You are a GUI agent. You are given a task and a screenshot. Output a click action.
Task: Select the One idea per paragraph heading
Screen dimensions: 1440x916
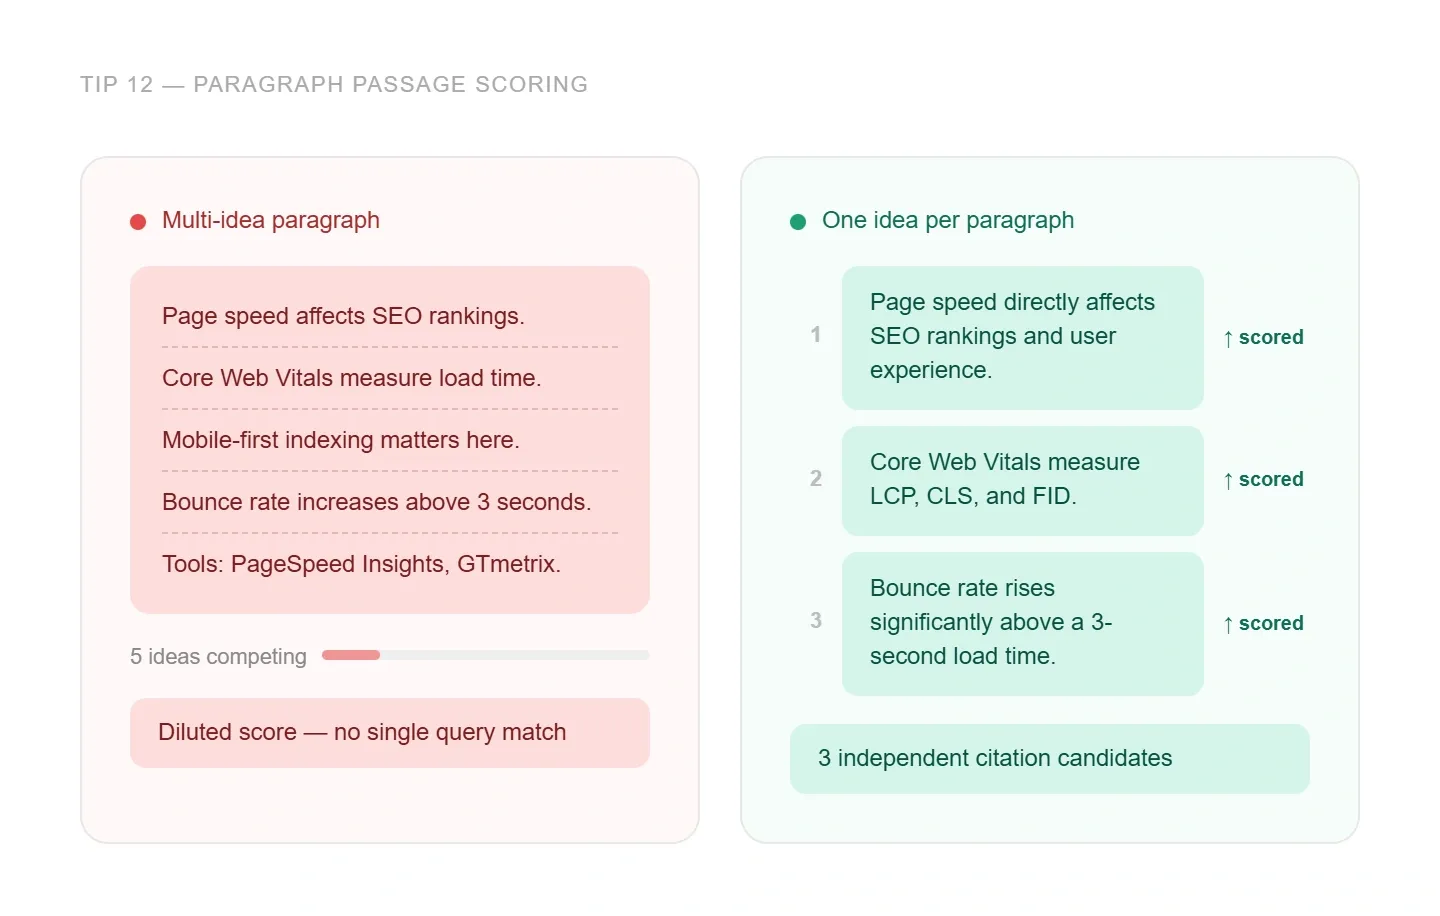(948, 220)
